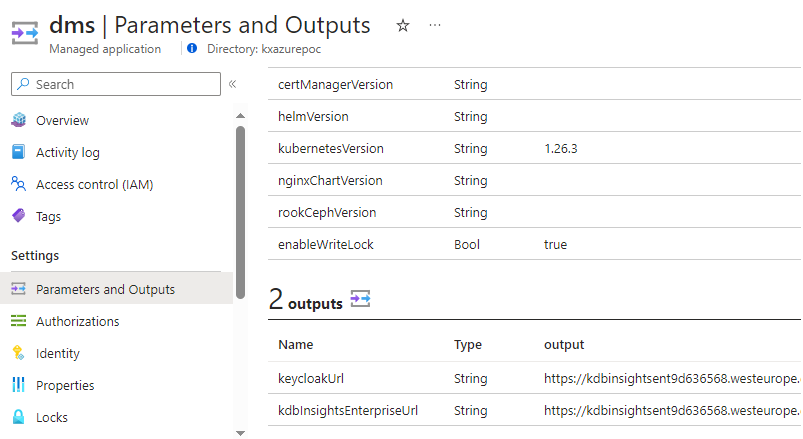Click the Identity key icon
This screenshot has height=439, width=803.
pyautogui.click(x=18, y=352)
